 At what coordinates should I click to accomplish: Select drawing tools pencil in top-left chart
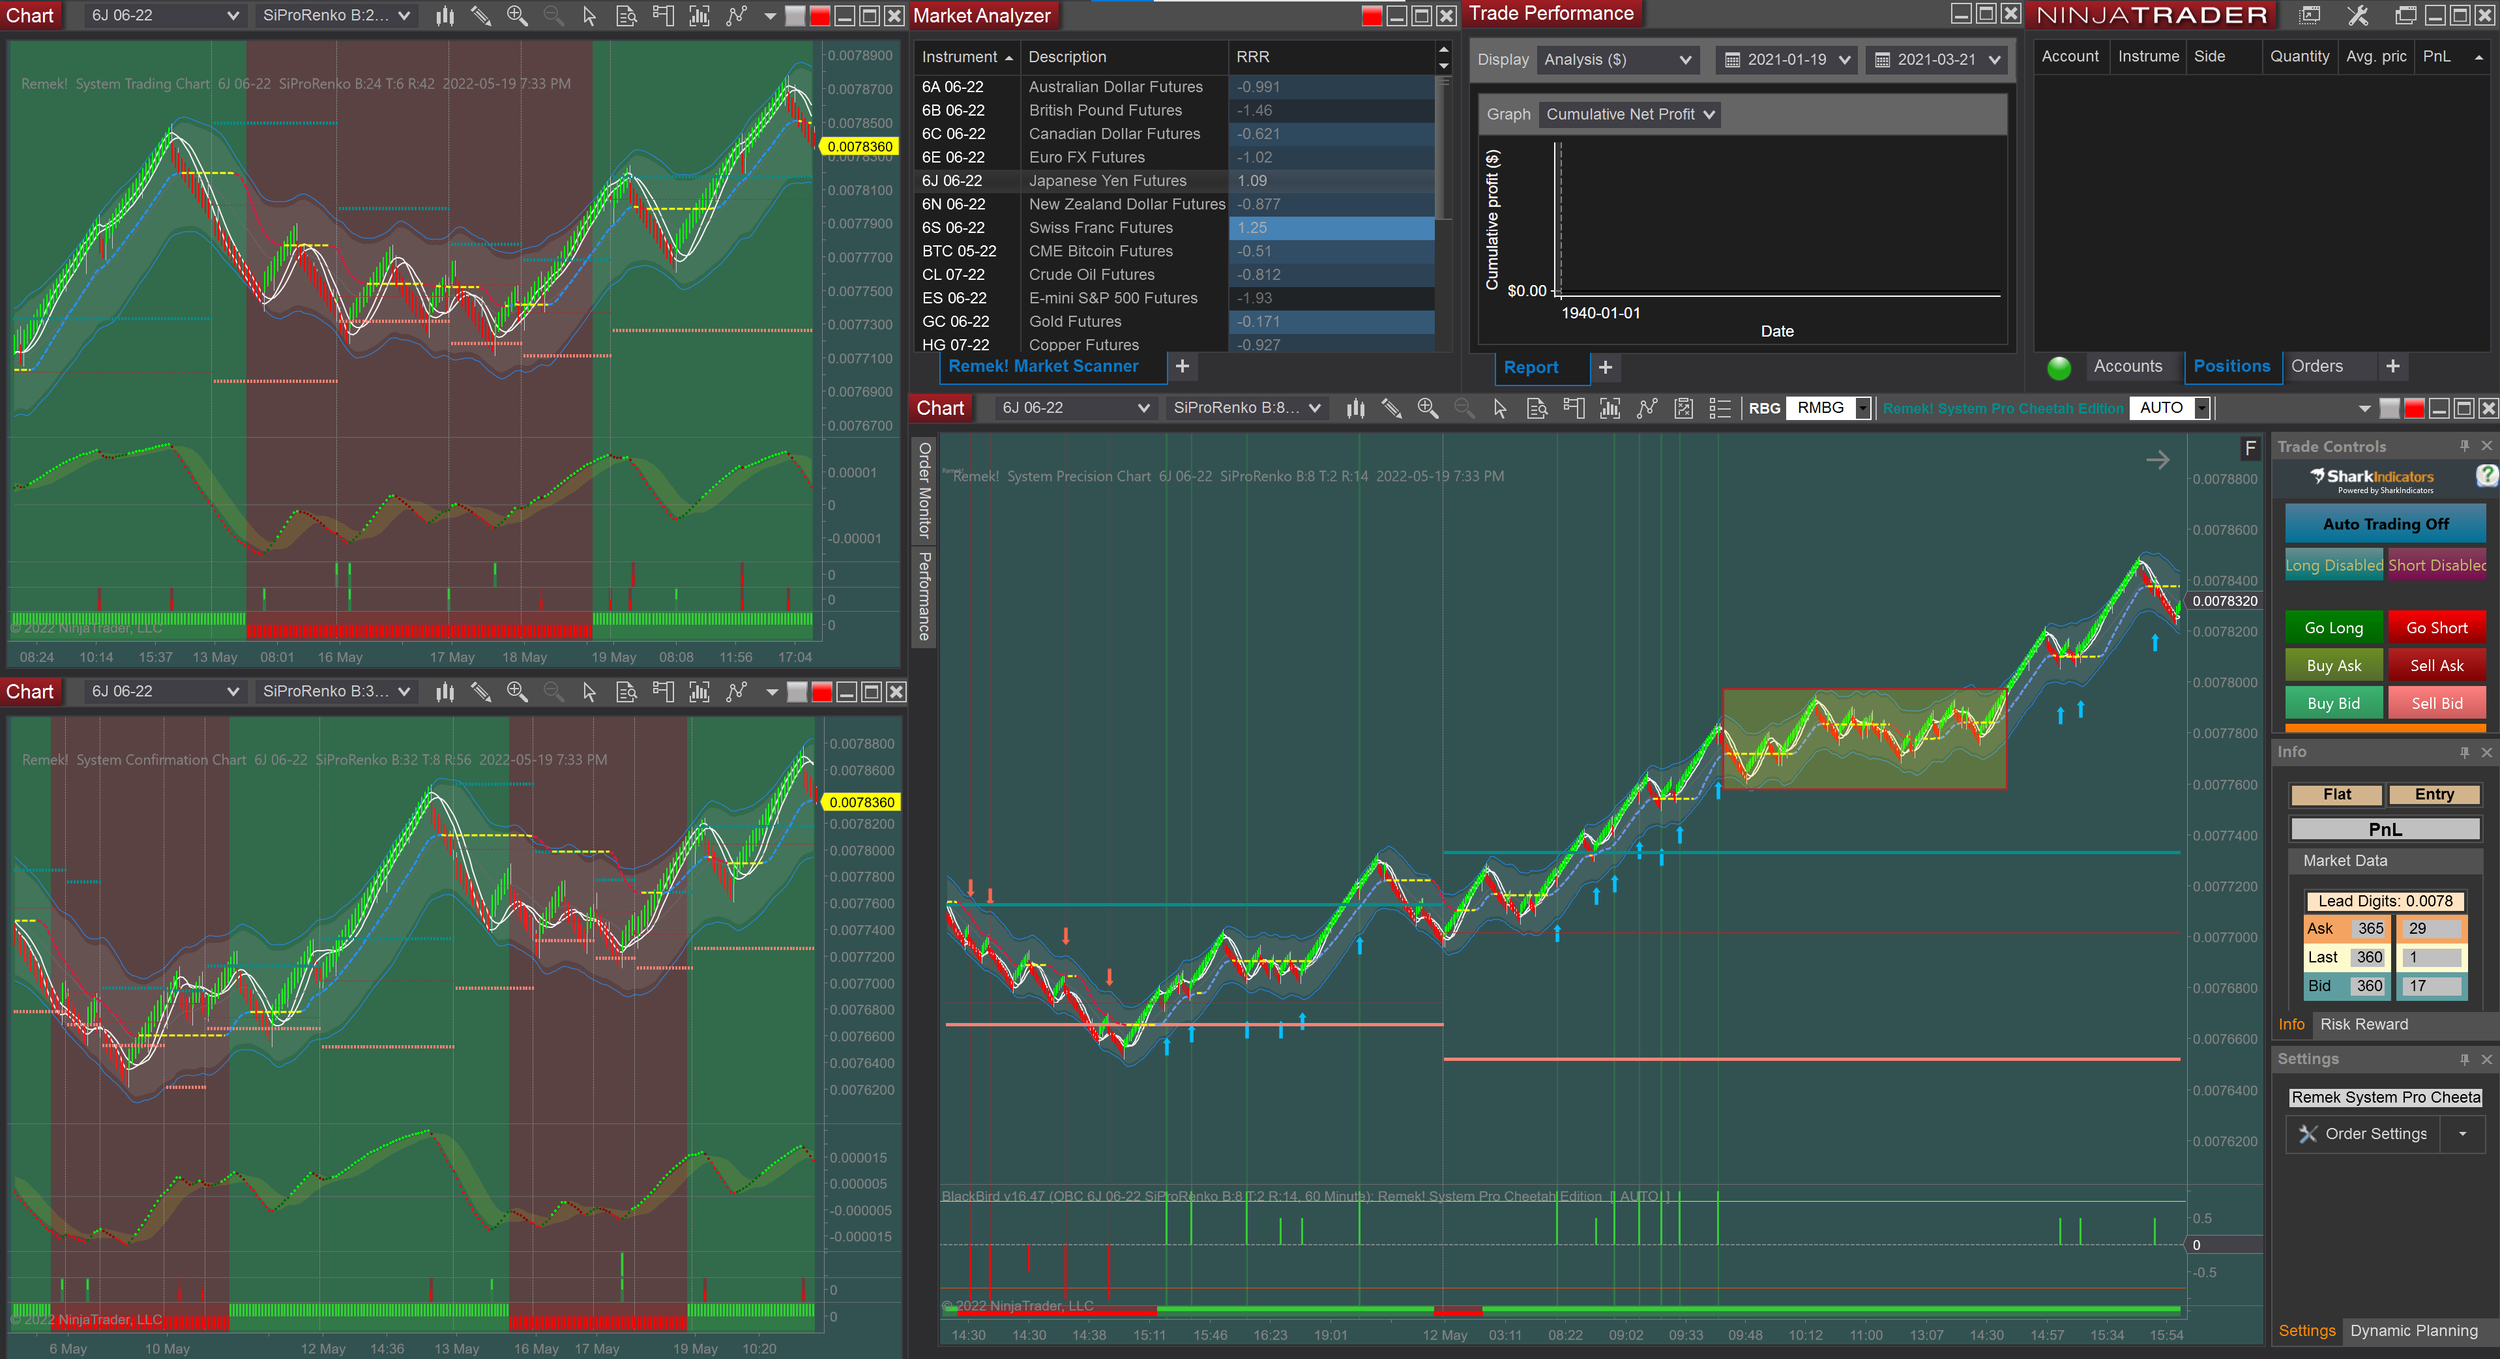tap(481, 16)
